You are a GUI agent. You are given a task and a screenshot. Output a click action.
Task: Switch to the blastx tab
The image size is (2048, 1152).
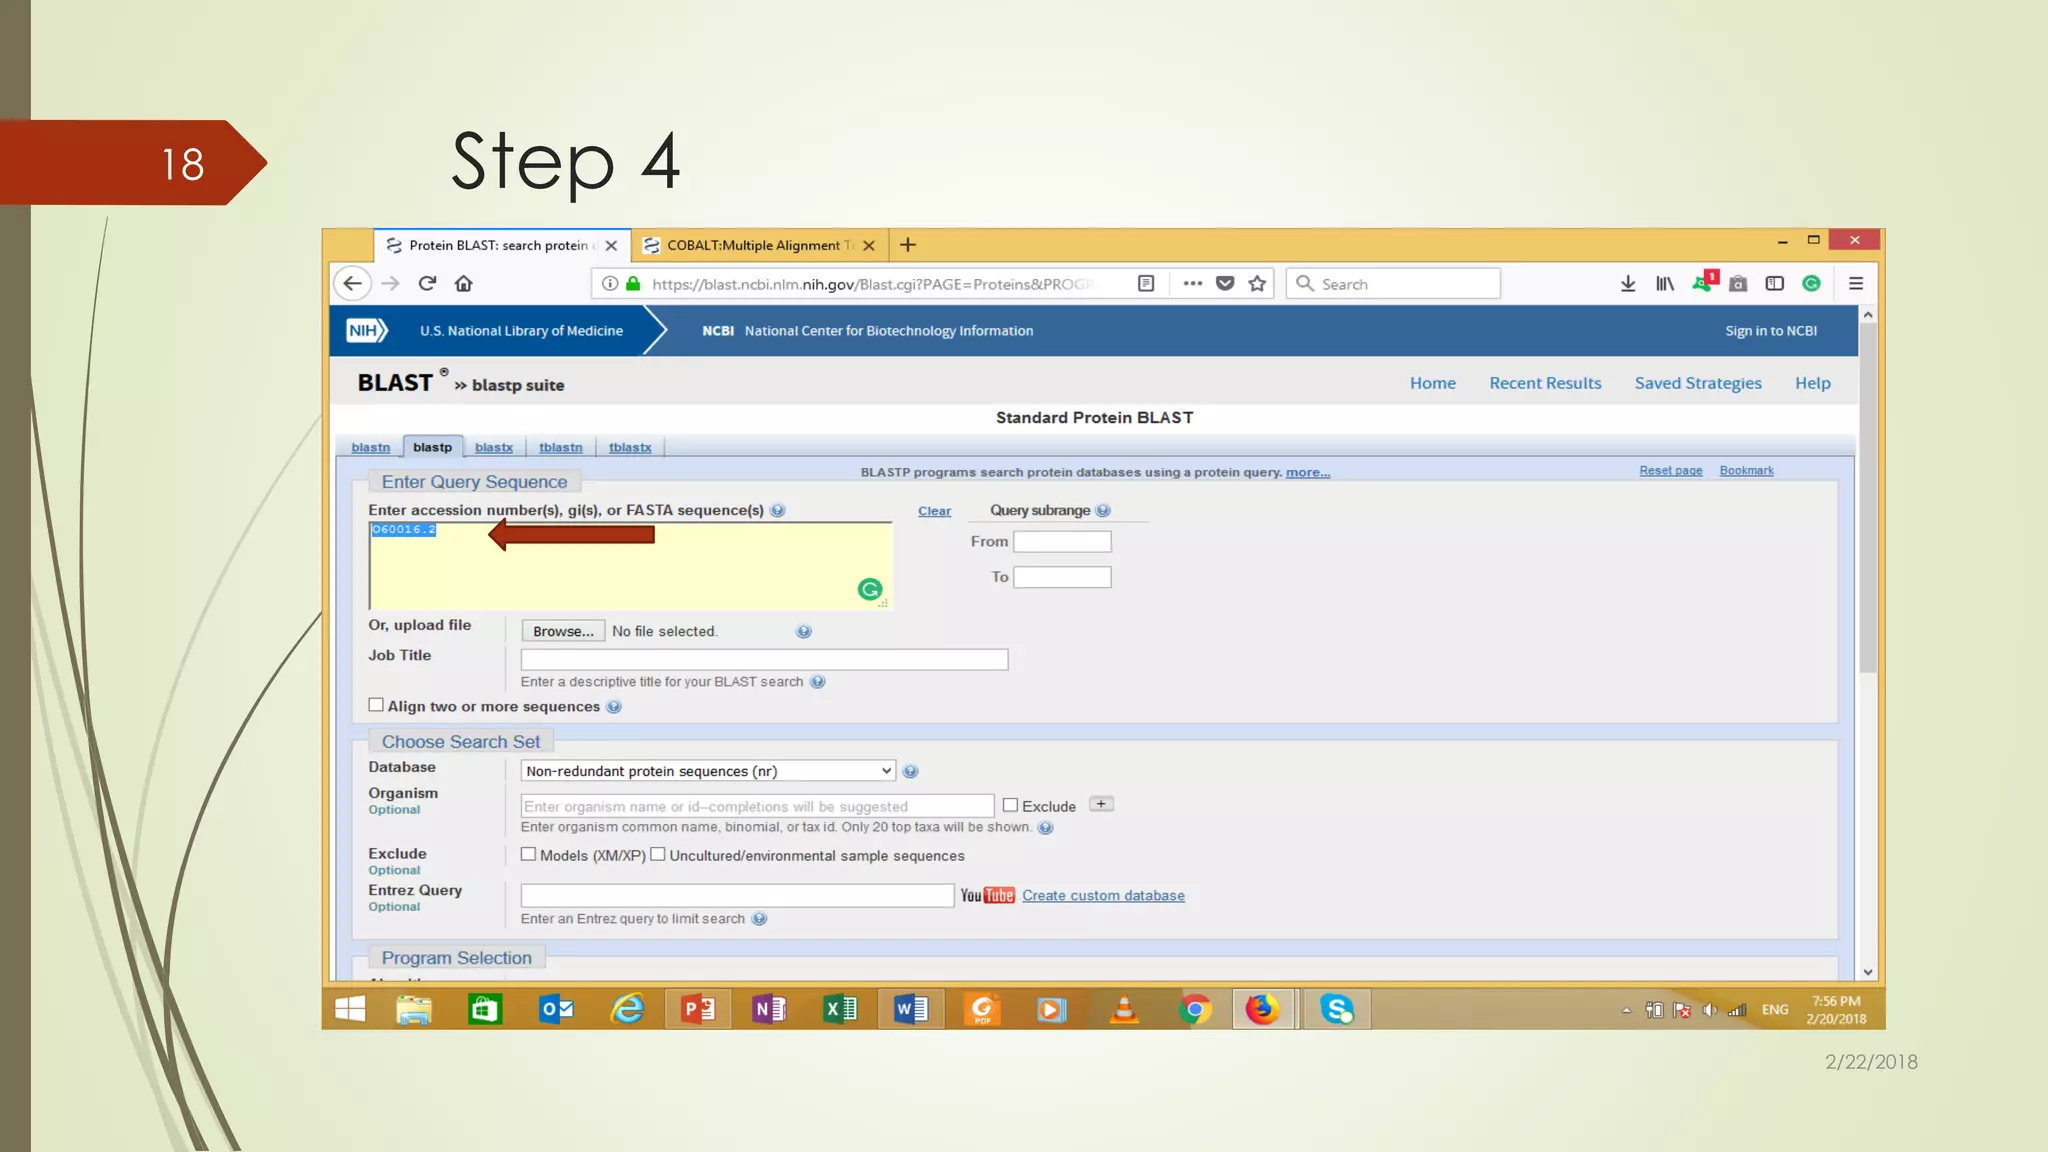click(x=494, y=447)
